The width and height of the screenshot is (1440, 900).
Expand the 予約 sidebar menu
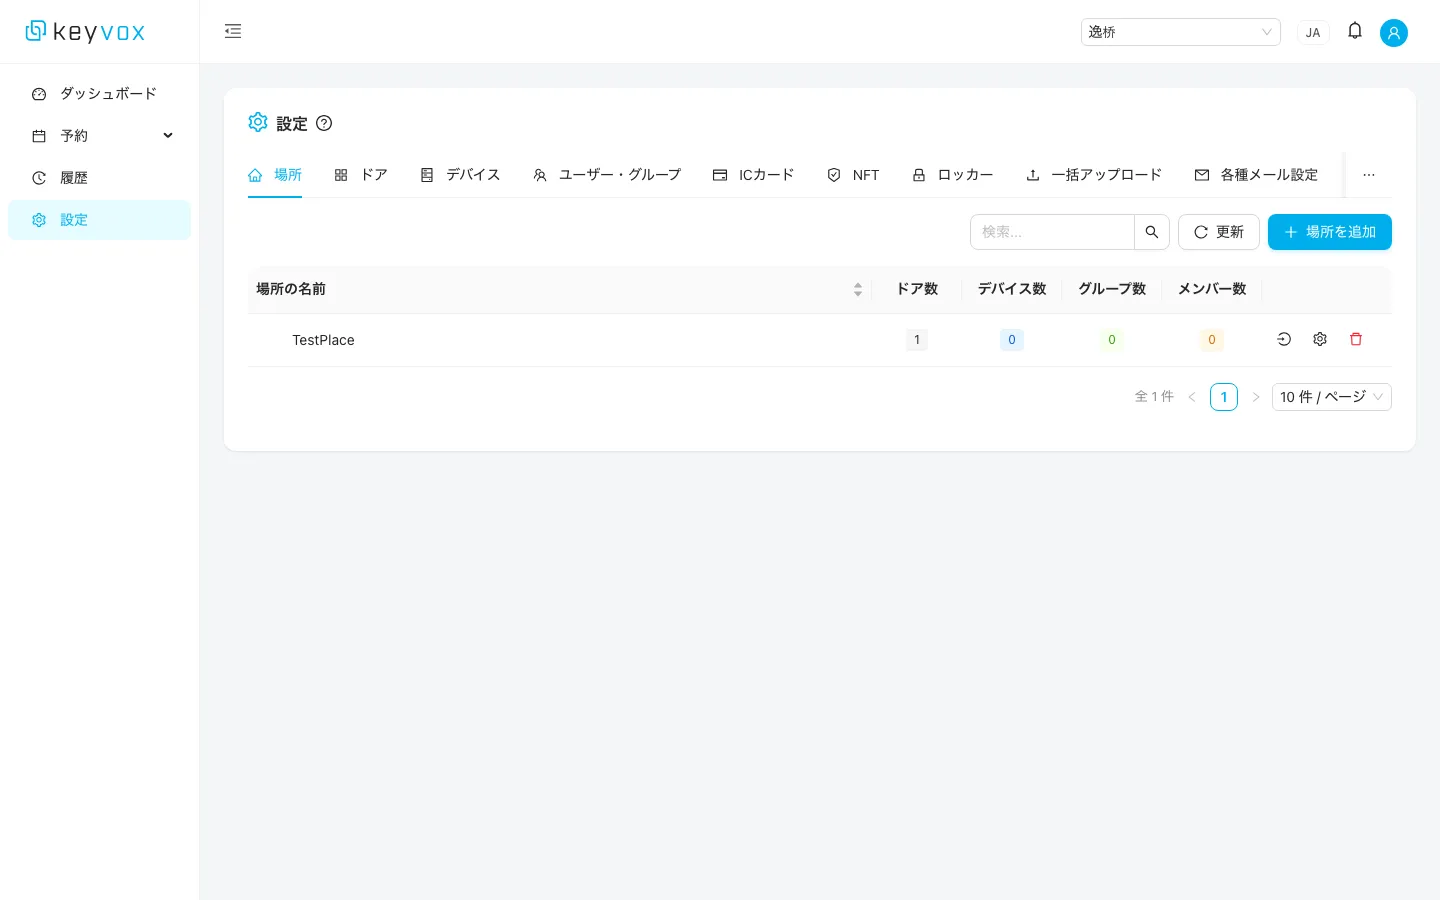[100, 135]
